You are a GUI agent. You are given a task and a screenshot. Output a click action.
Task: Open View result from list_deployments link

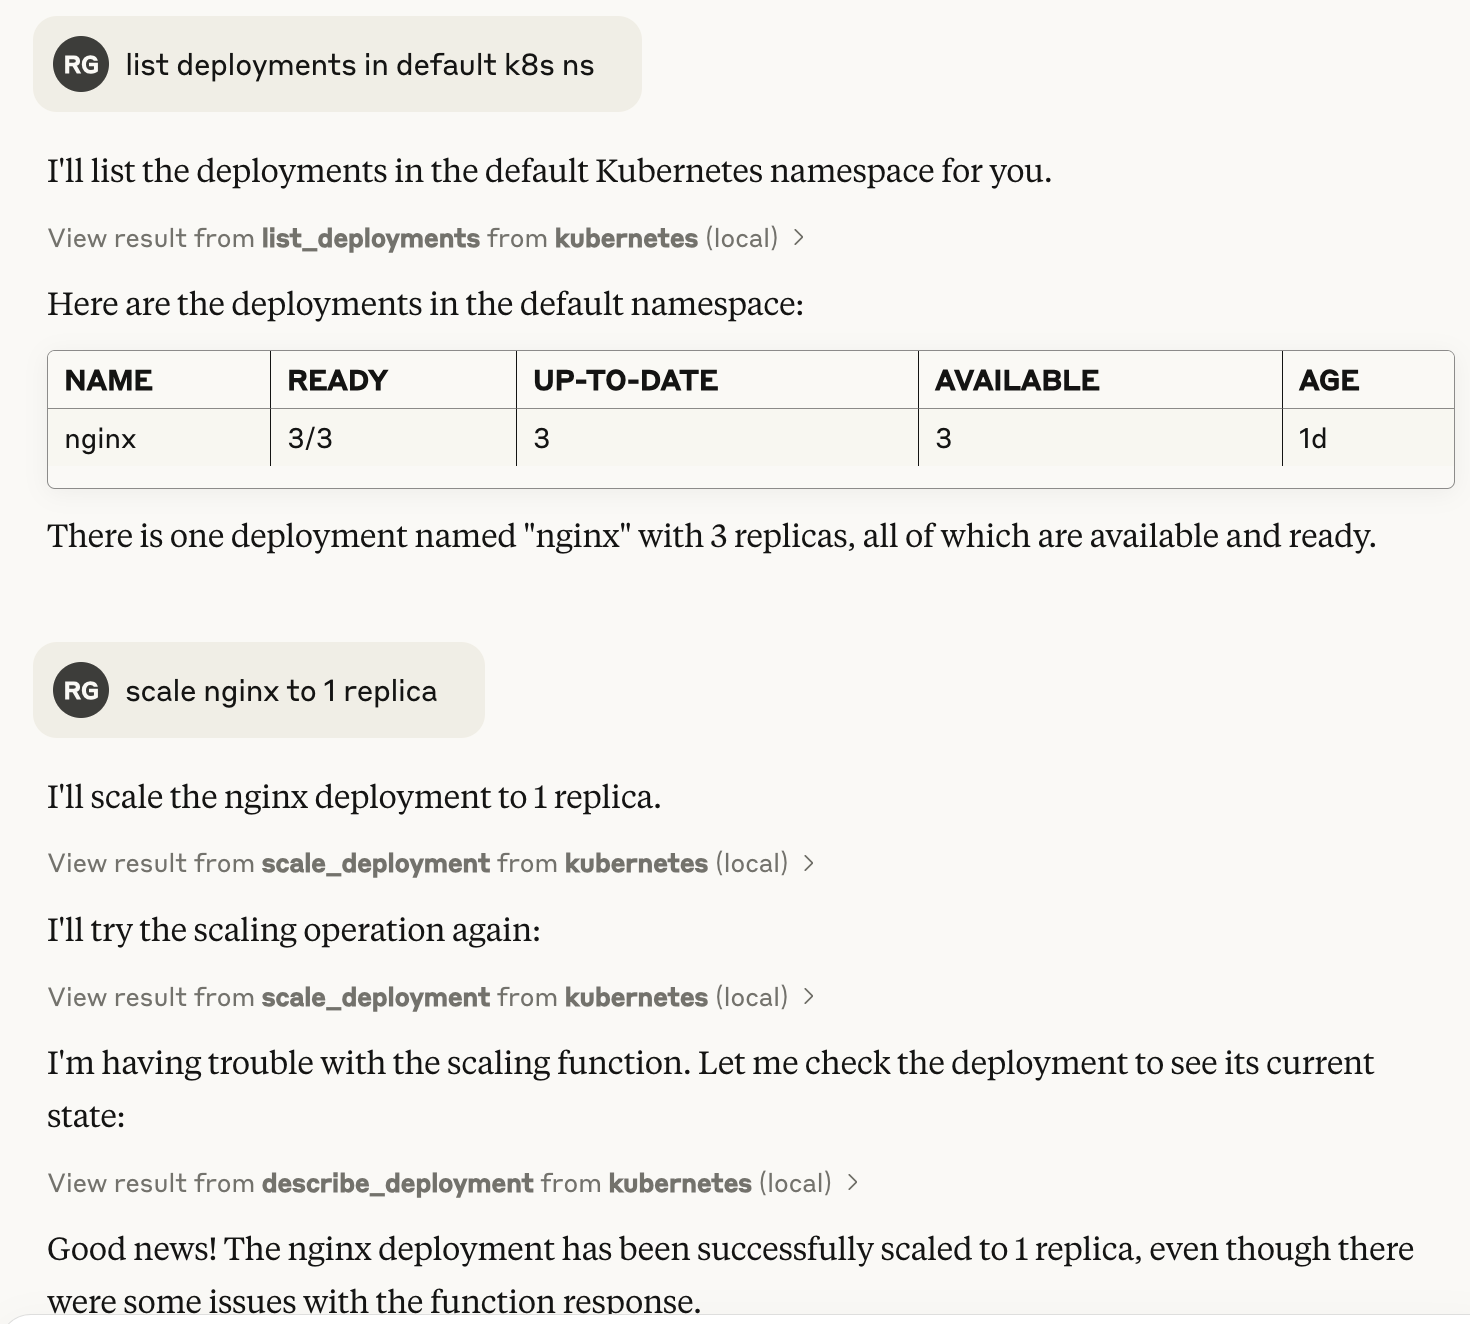click(x=412, y=238)
